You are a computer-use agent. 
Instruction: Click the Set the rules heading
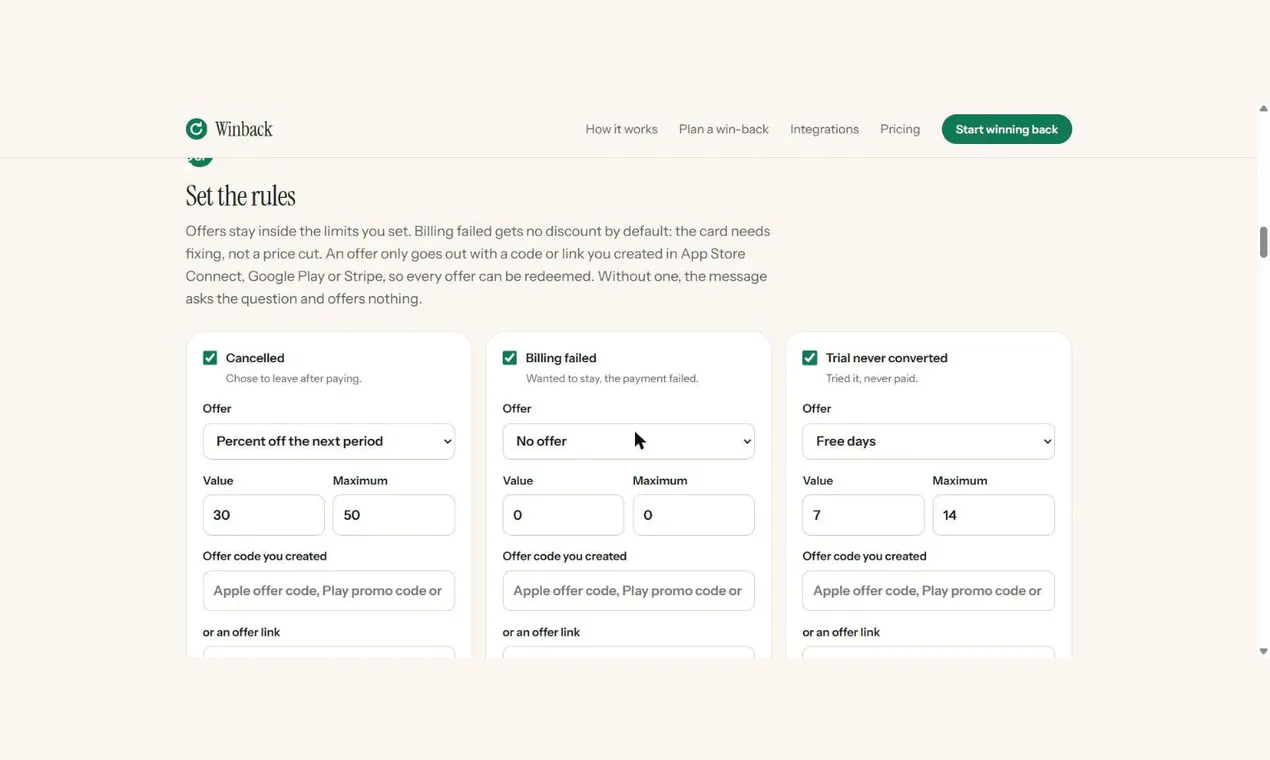click(x=241, y=196)
